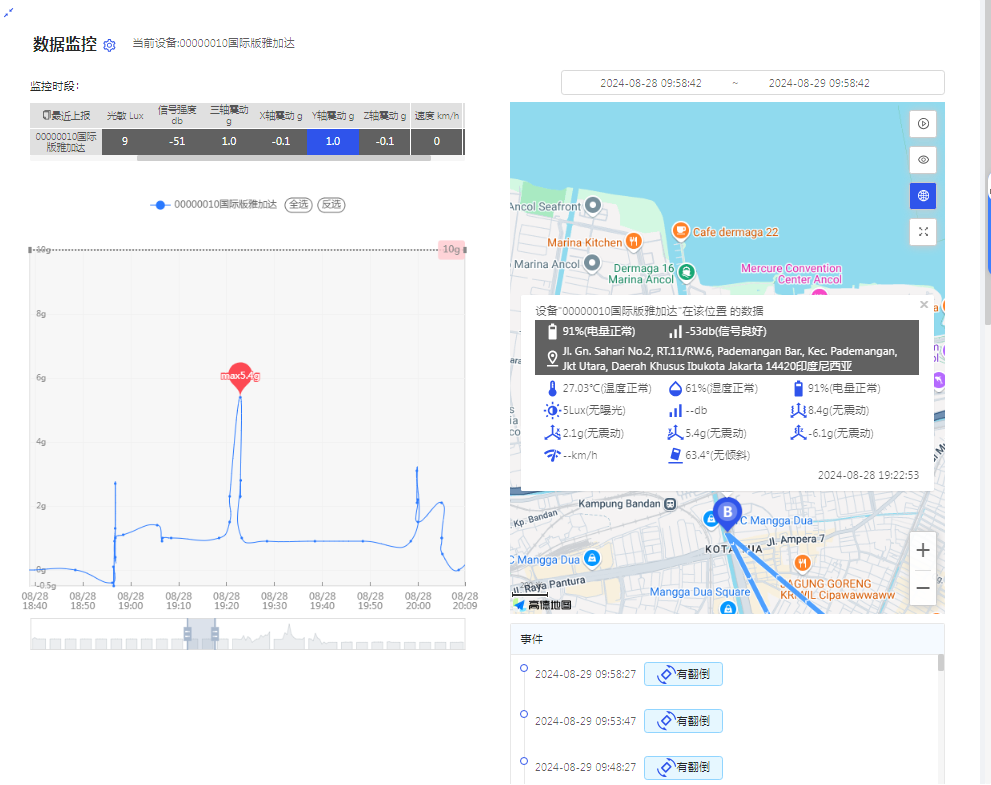Enter fullscreen mode via the map expand icon
The image size is (991, 785).
922,231
